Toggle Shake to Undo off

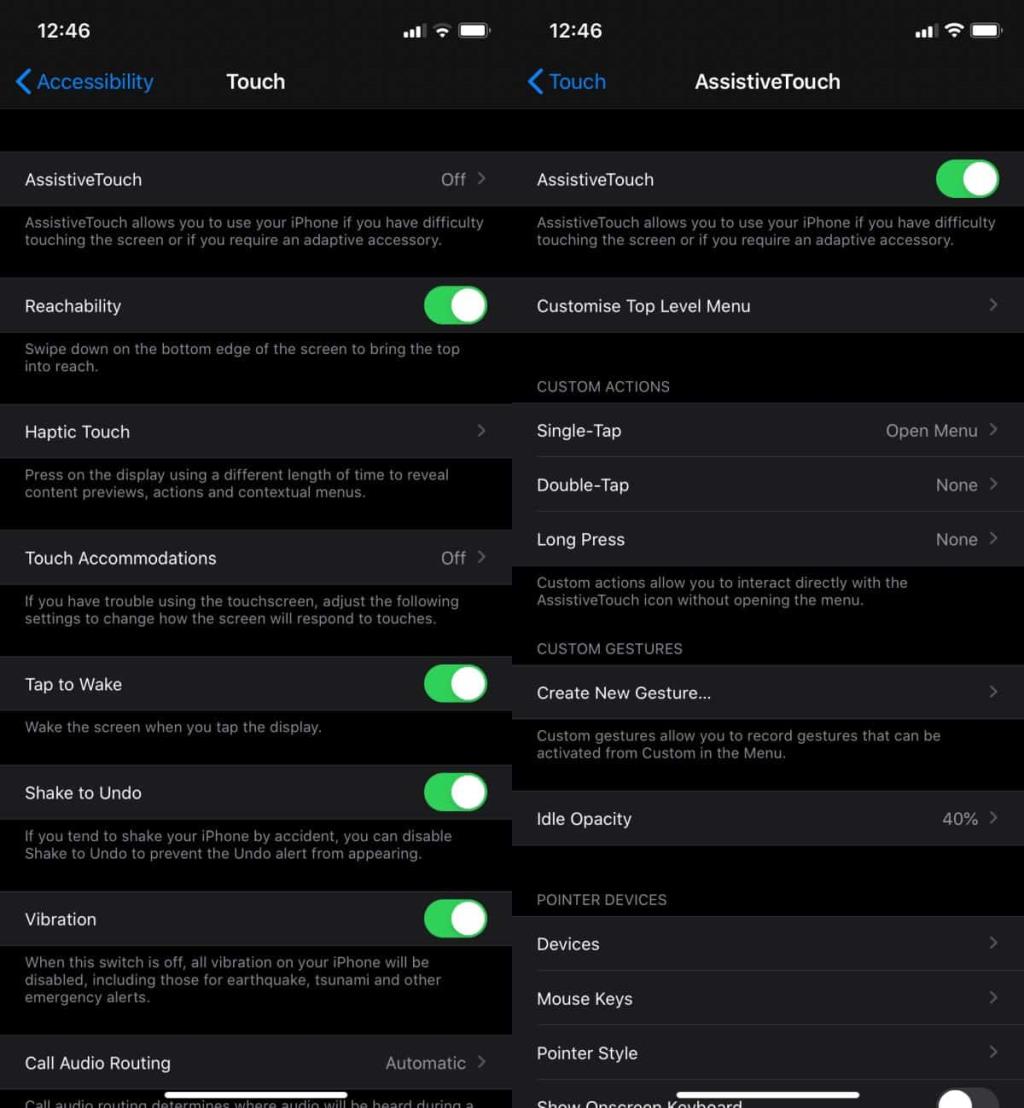point(456,792)
